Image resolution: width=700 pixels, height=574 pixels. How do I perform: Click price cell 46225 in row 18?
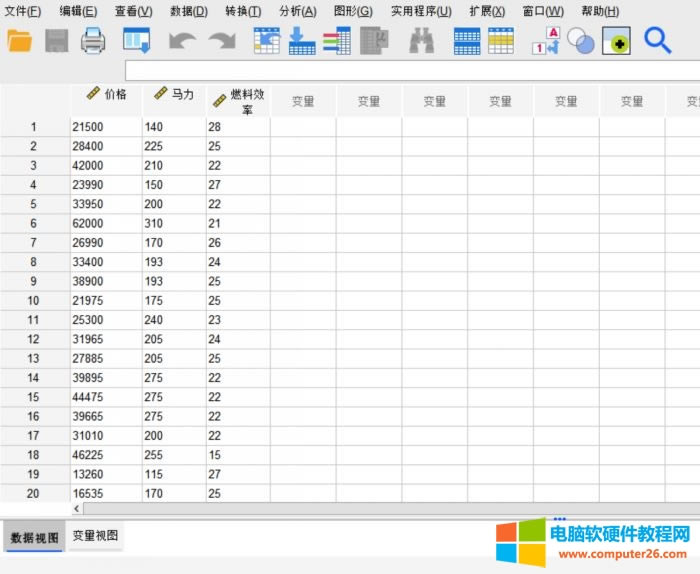106,455
